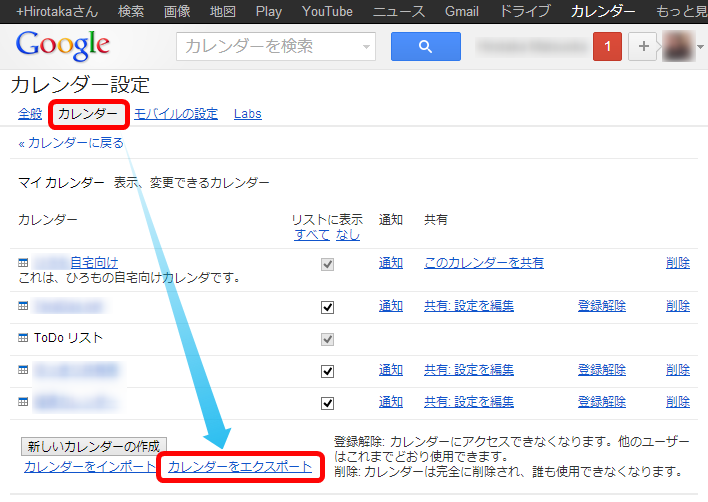708x502 pixels.
Task: Click なし under リストに表示
Action: click(348, 234)
